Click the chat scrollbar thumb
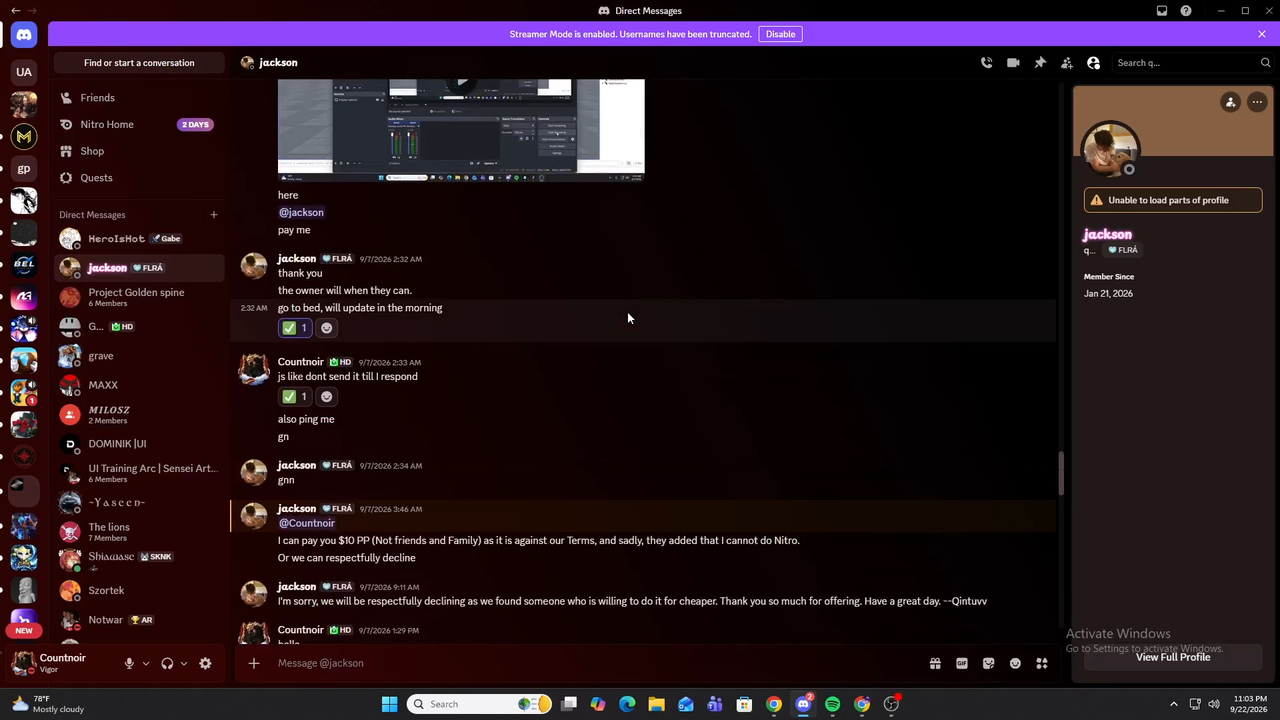 click(1060, 473)
